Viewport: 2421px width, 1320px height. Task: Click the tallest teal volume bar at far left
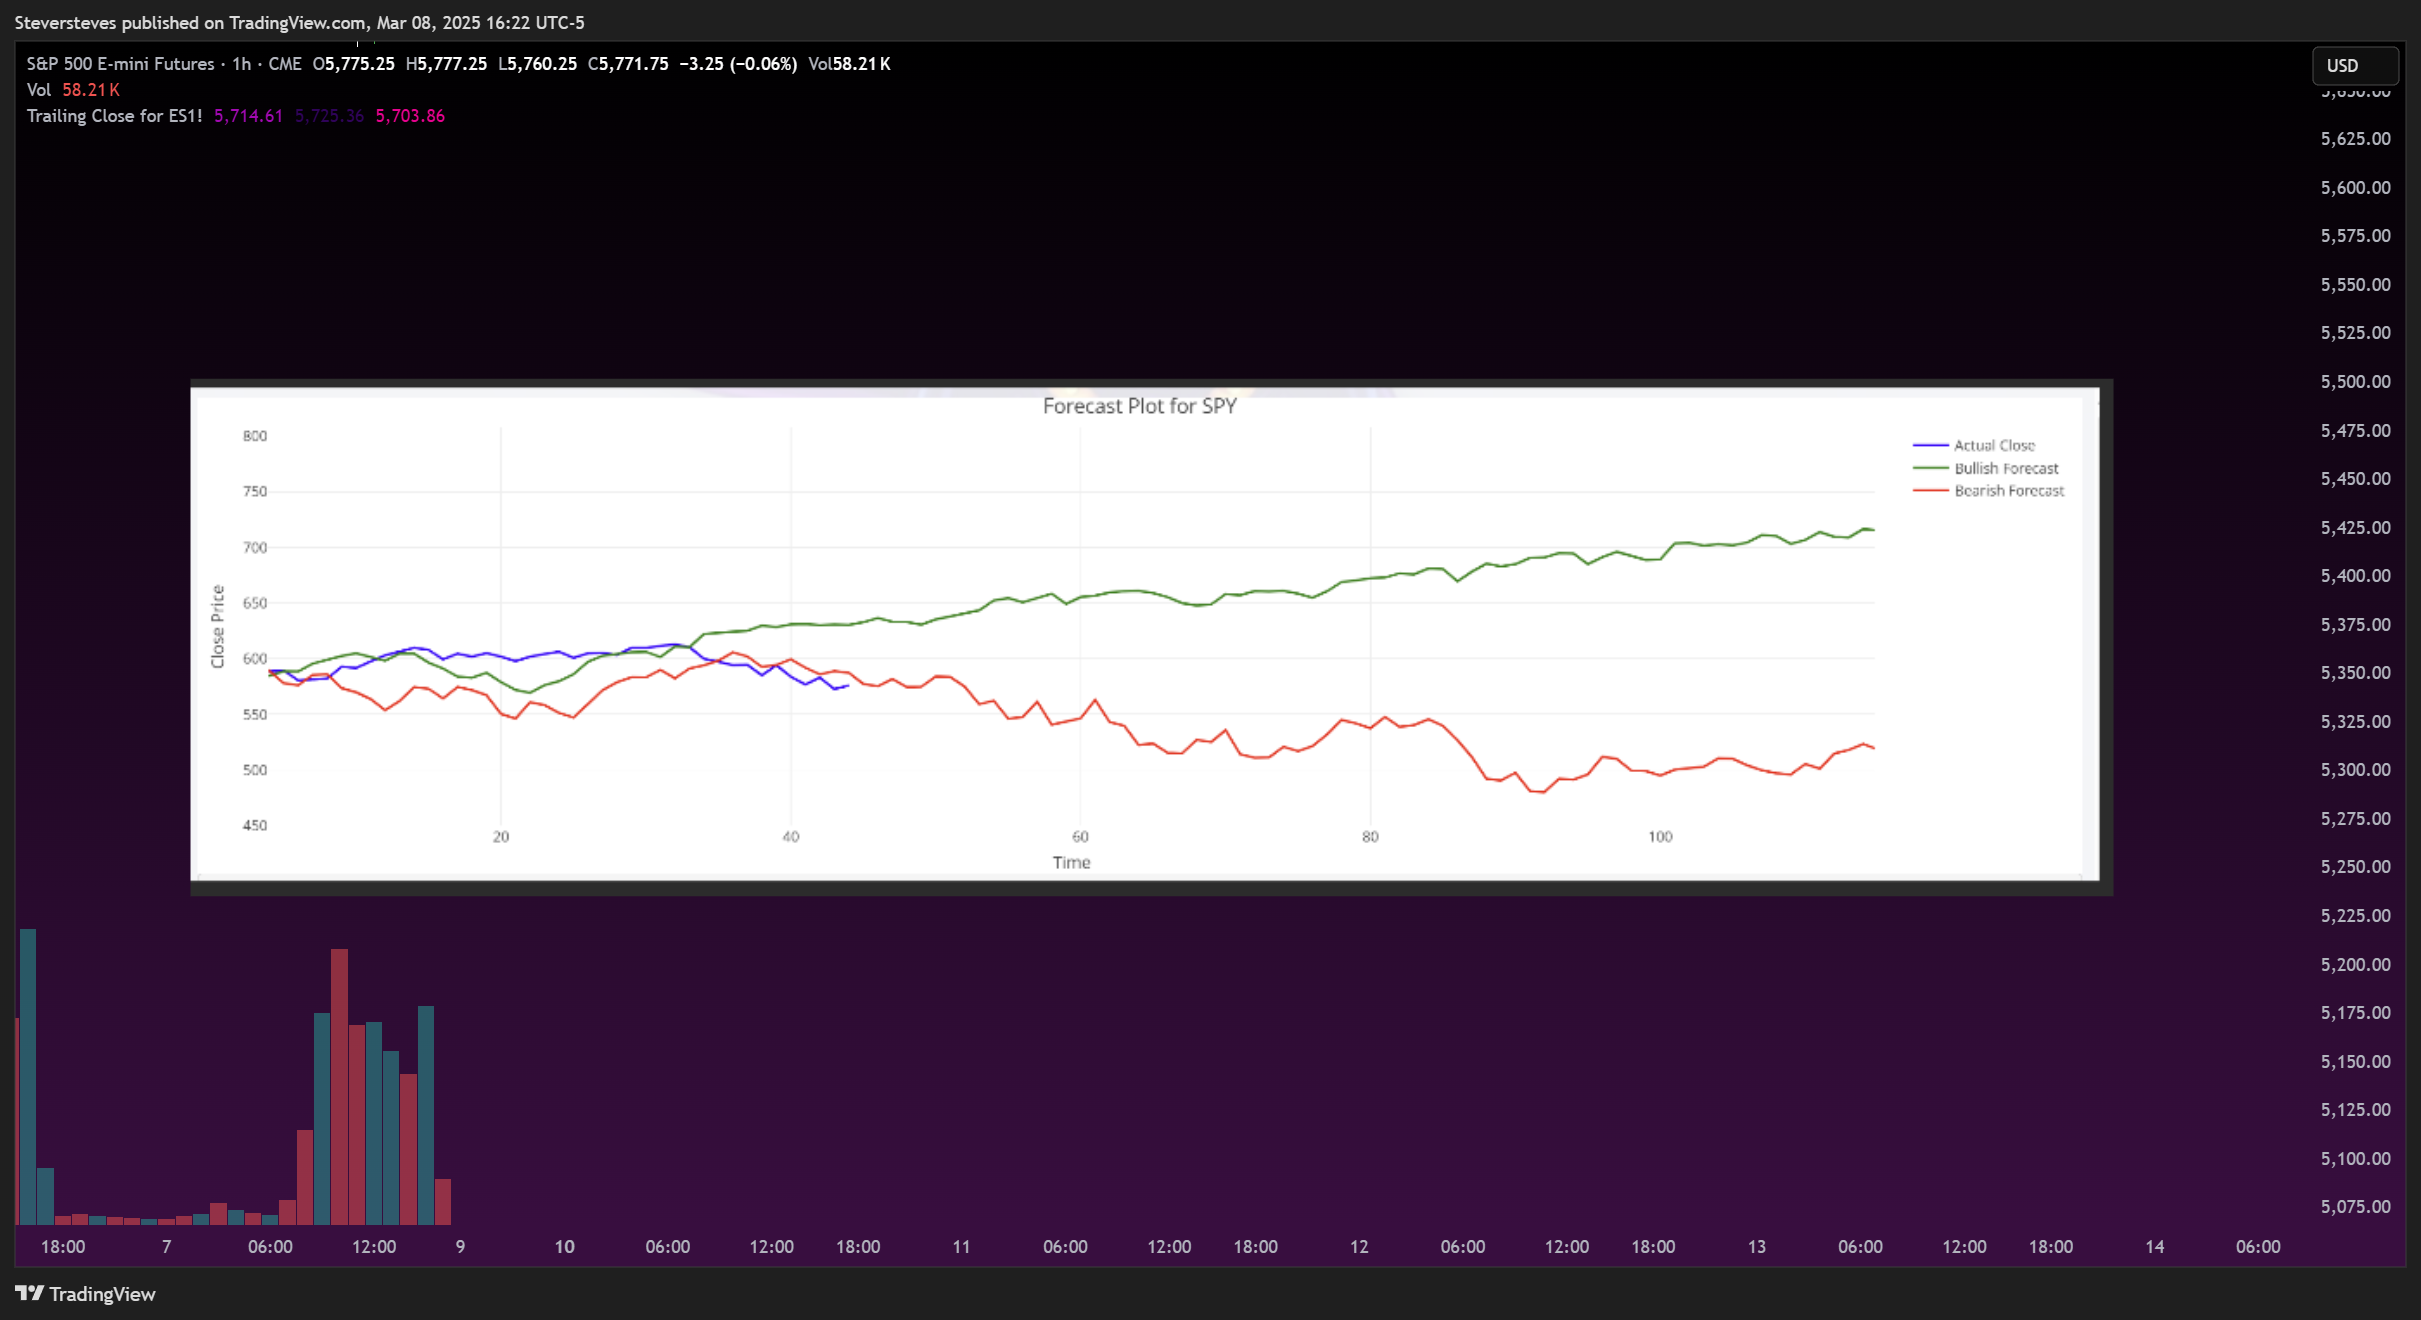(x=28, y=1077)
